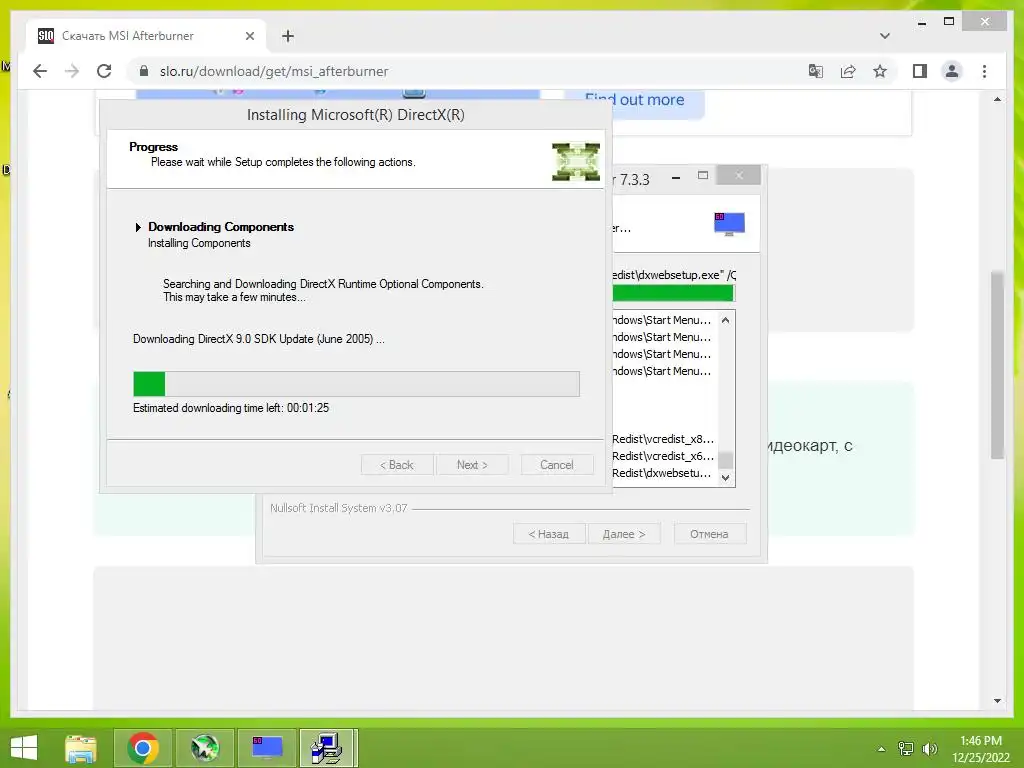Close the Скачать MSI Afterburner tab

pyautogui.click(x=249, y=36)
